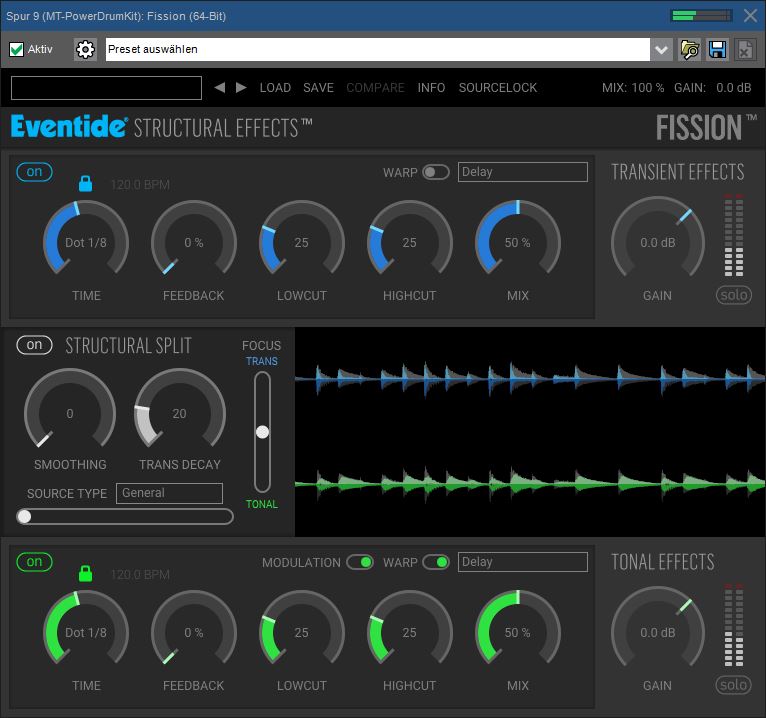Uncheck the Aktiv checkbox
766x718 pixels.
pos(17,49)
